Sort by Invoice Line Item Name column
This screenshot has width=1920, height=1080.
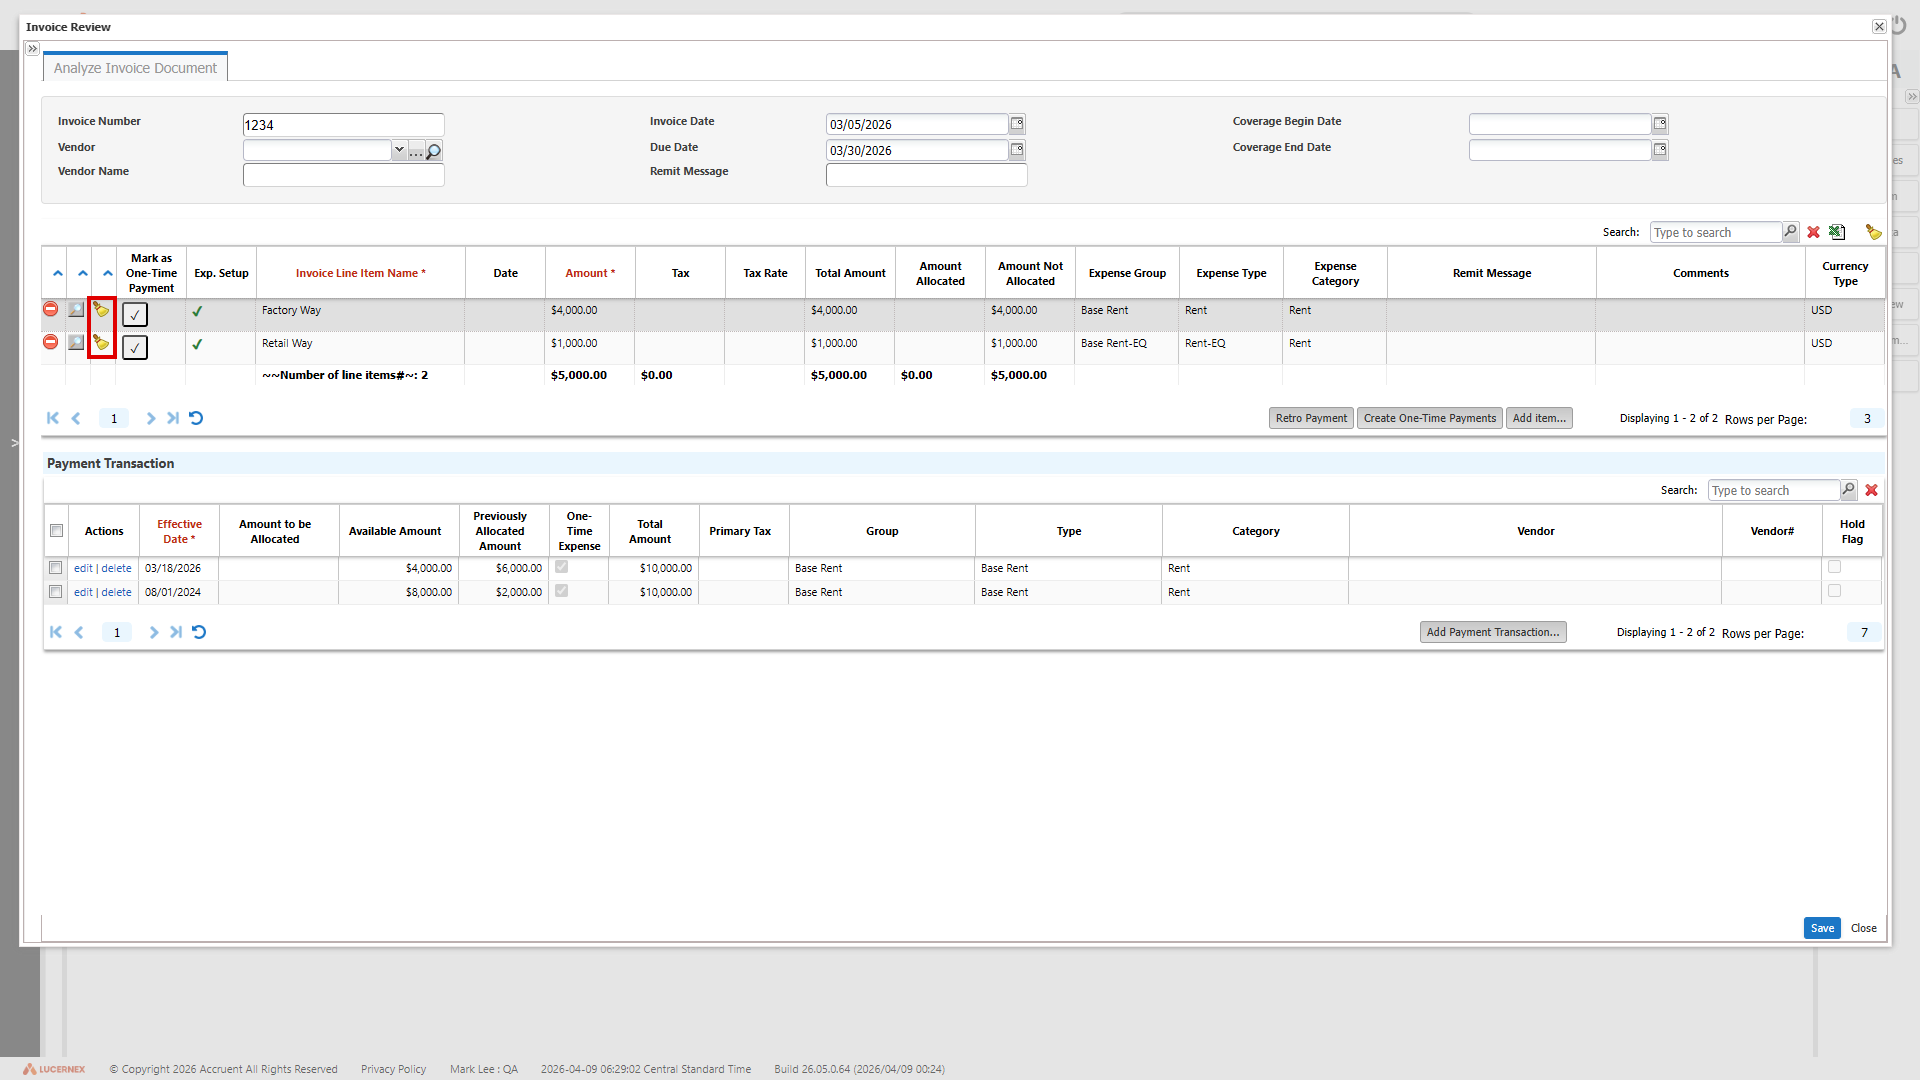tap(360, 273)
